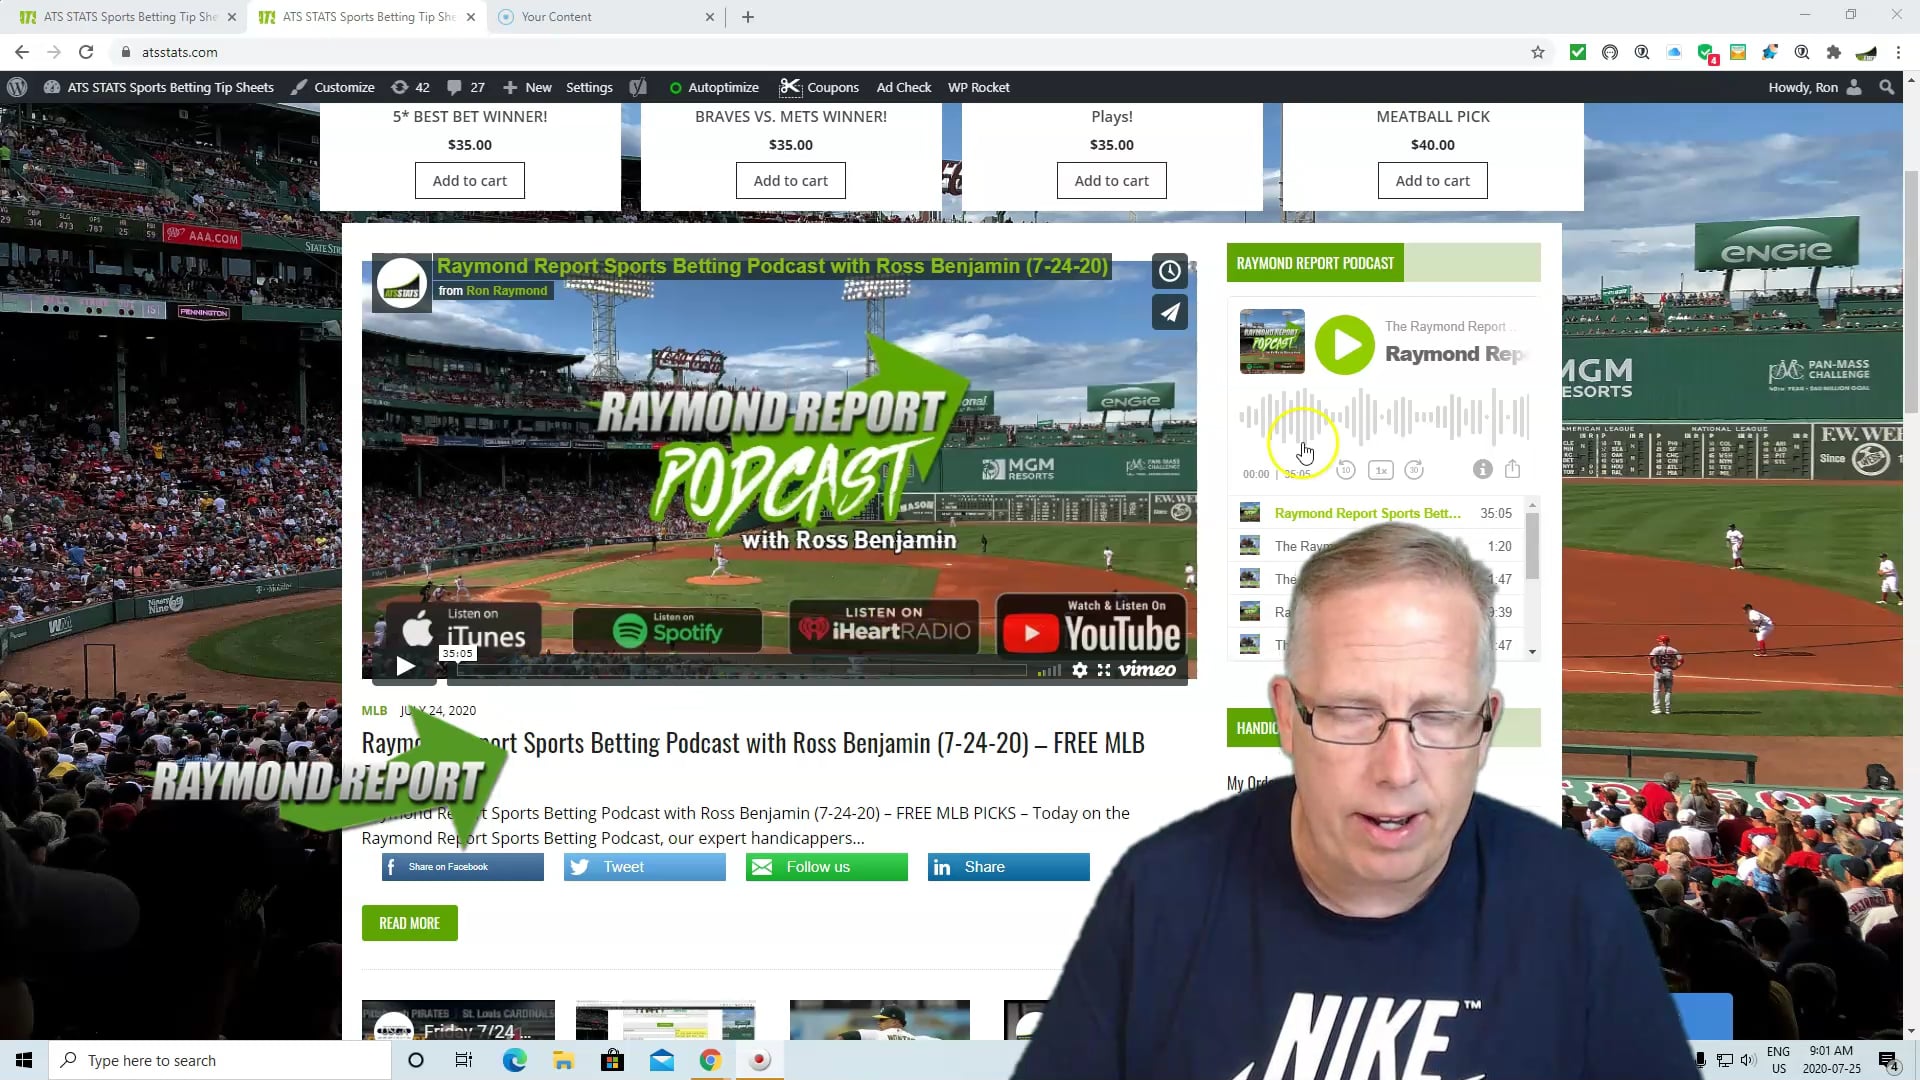1920x1080 pixels.
Task: Open the MLB category link
Action: [374, 711]
